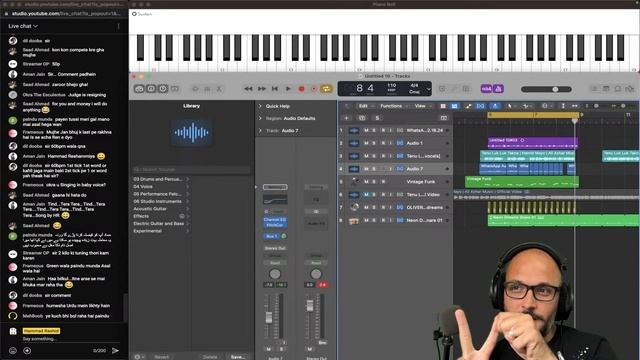Mute the OLIVER...dreams track
640x360 pixels.
[x=366, y=207]
